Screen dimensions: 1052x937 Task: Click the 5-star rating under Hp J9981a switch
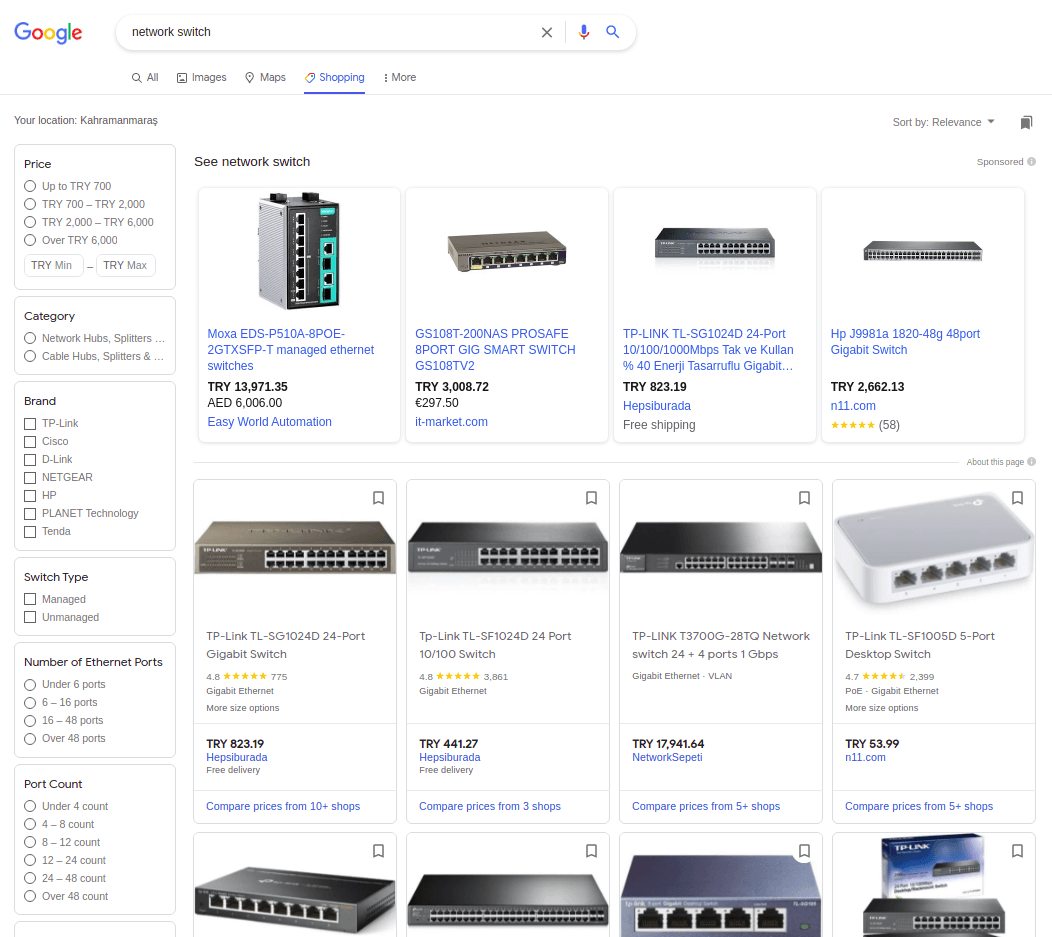(852, 424)
